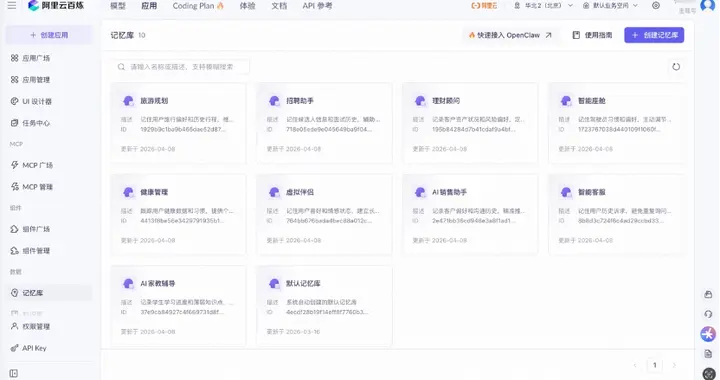This screenshot has height=380, width=720.
Task: Click the 创建记忆库 button
Action: point(654,35)
